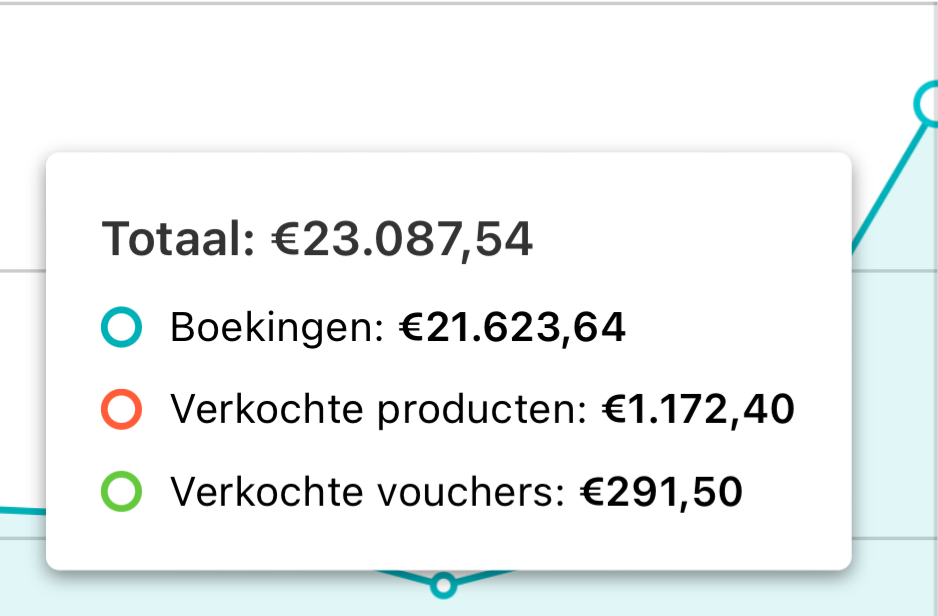The width and height of the screenshot is (938, 616).
Task: Click the teal circle beside Boekingen
Action: coord(121,327)
